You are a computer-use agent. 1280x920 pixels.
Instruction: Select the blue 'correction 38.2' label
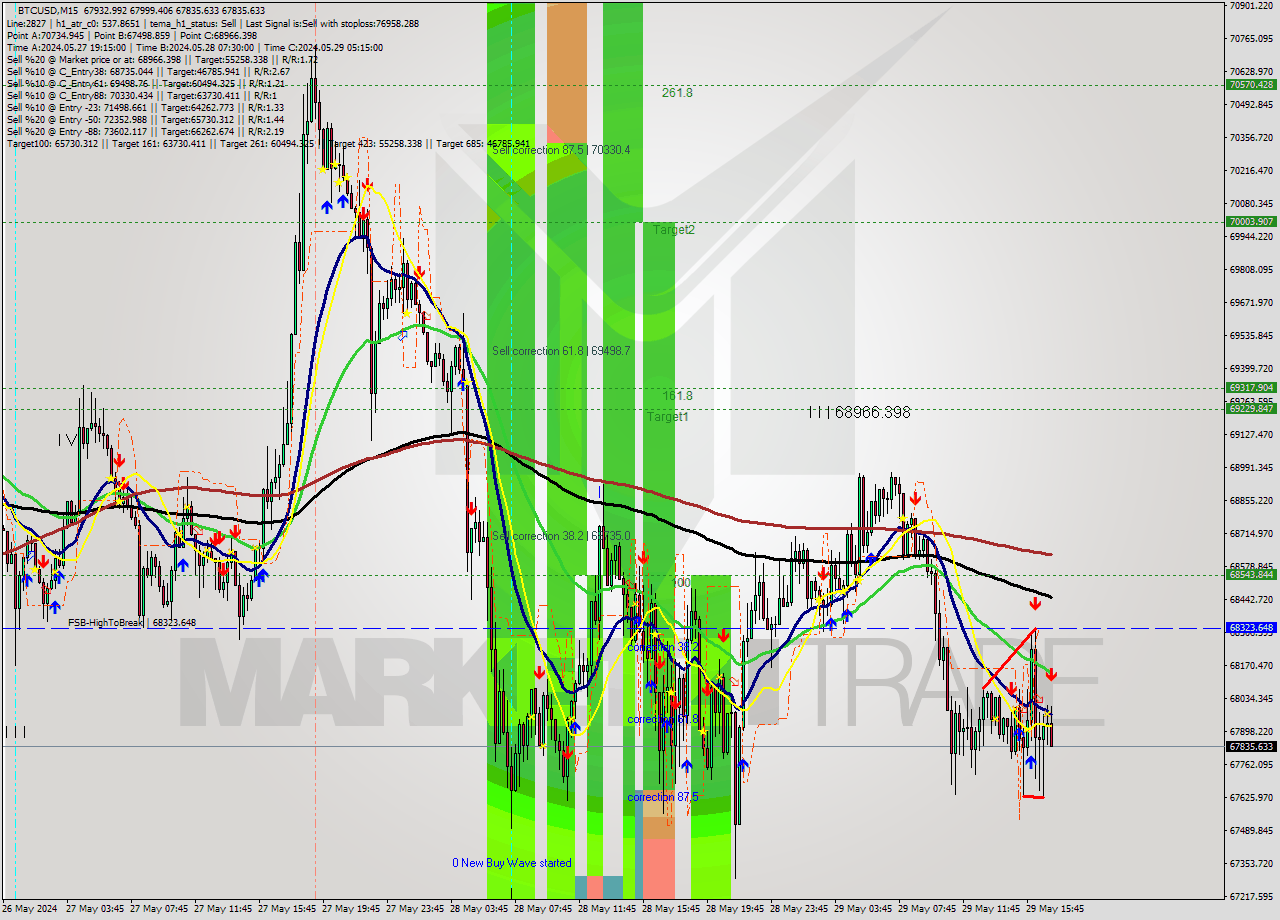coord(662,647)
